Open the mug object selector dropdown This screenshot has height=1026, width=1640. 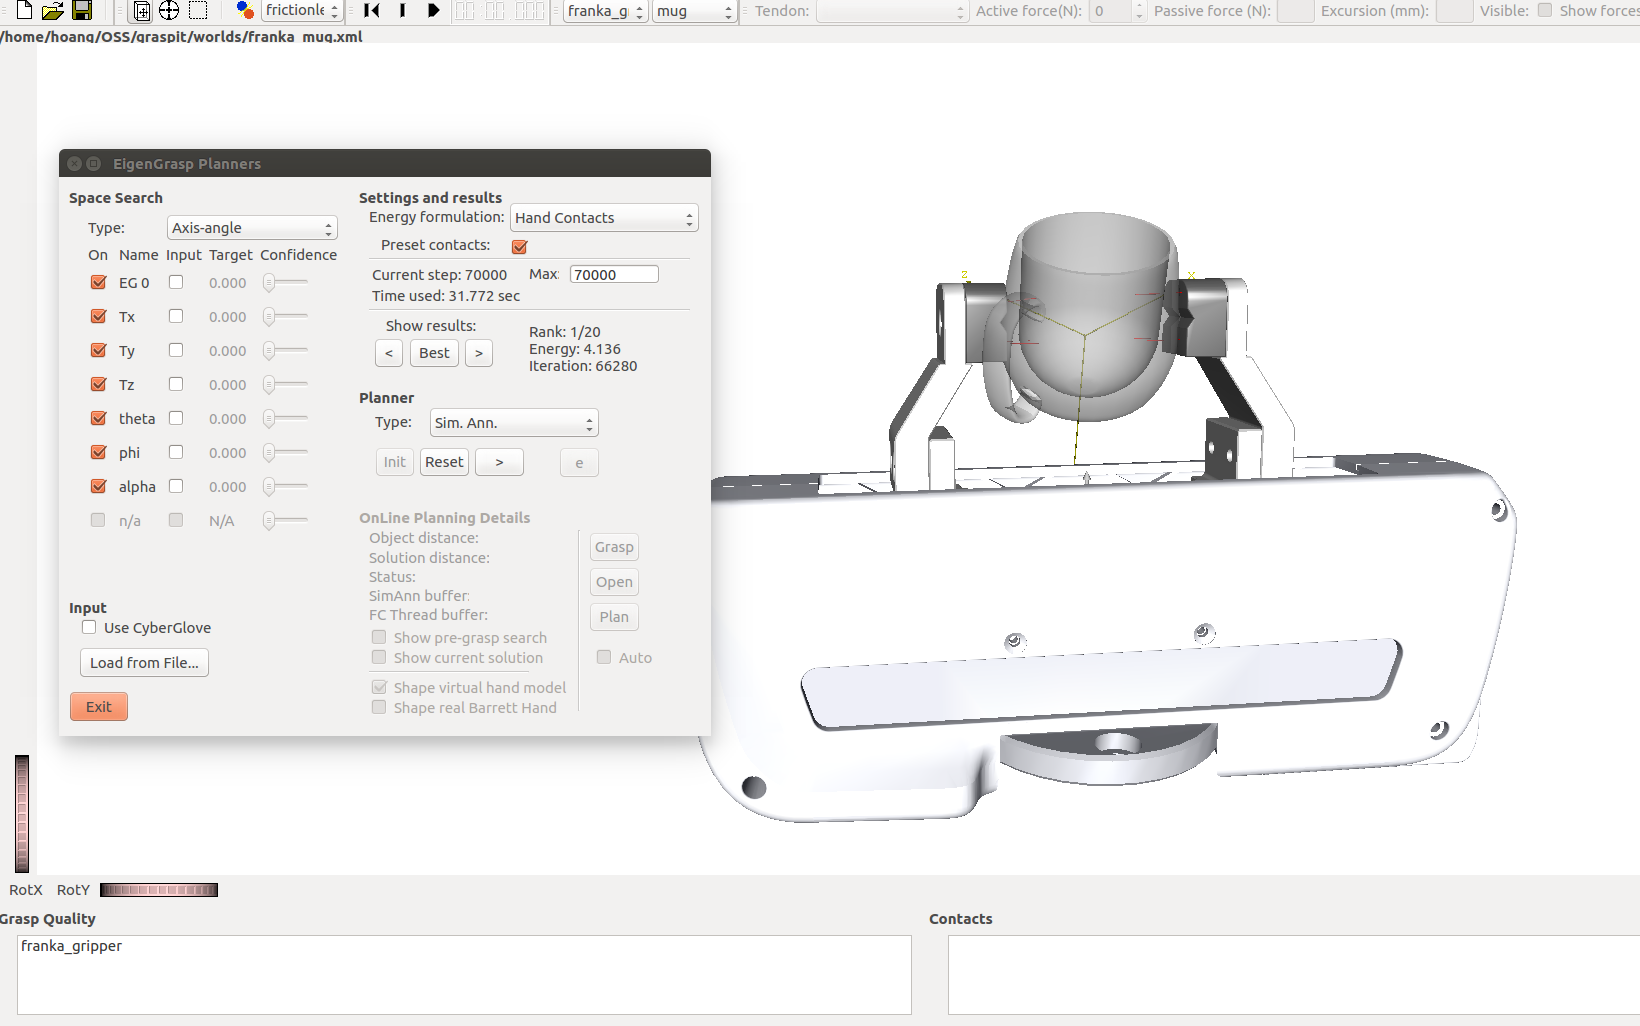(x=694, y=11)
